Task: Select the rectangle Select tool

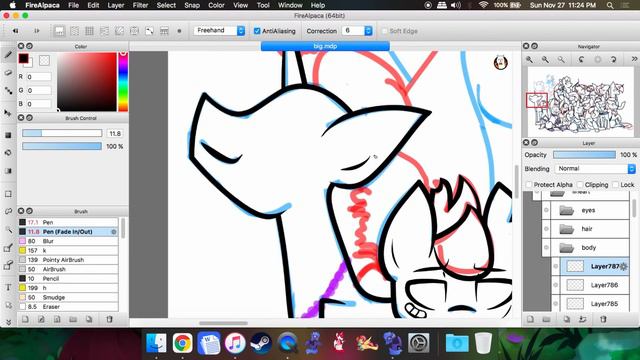Action: pyautogui.click(x=8, y=194)
